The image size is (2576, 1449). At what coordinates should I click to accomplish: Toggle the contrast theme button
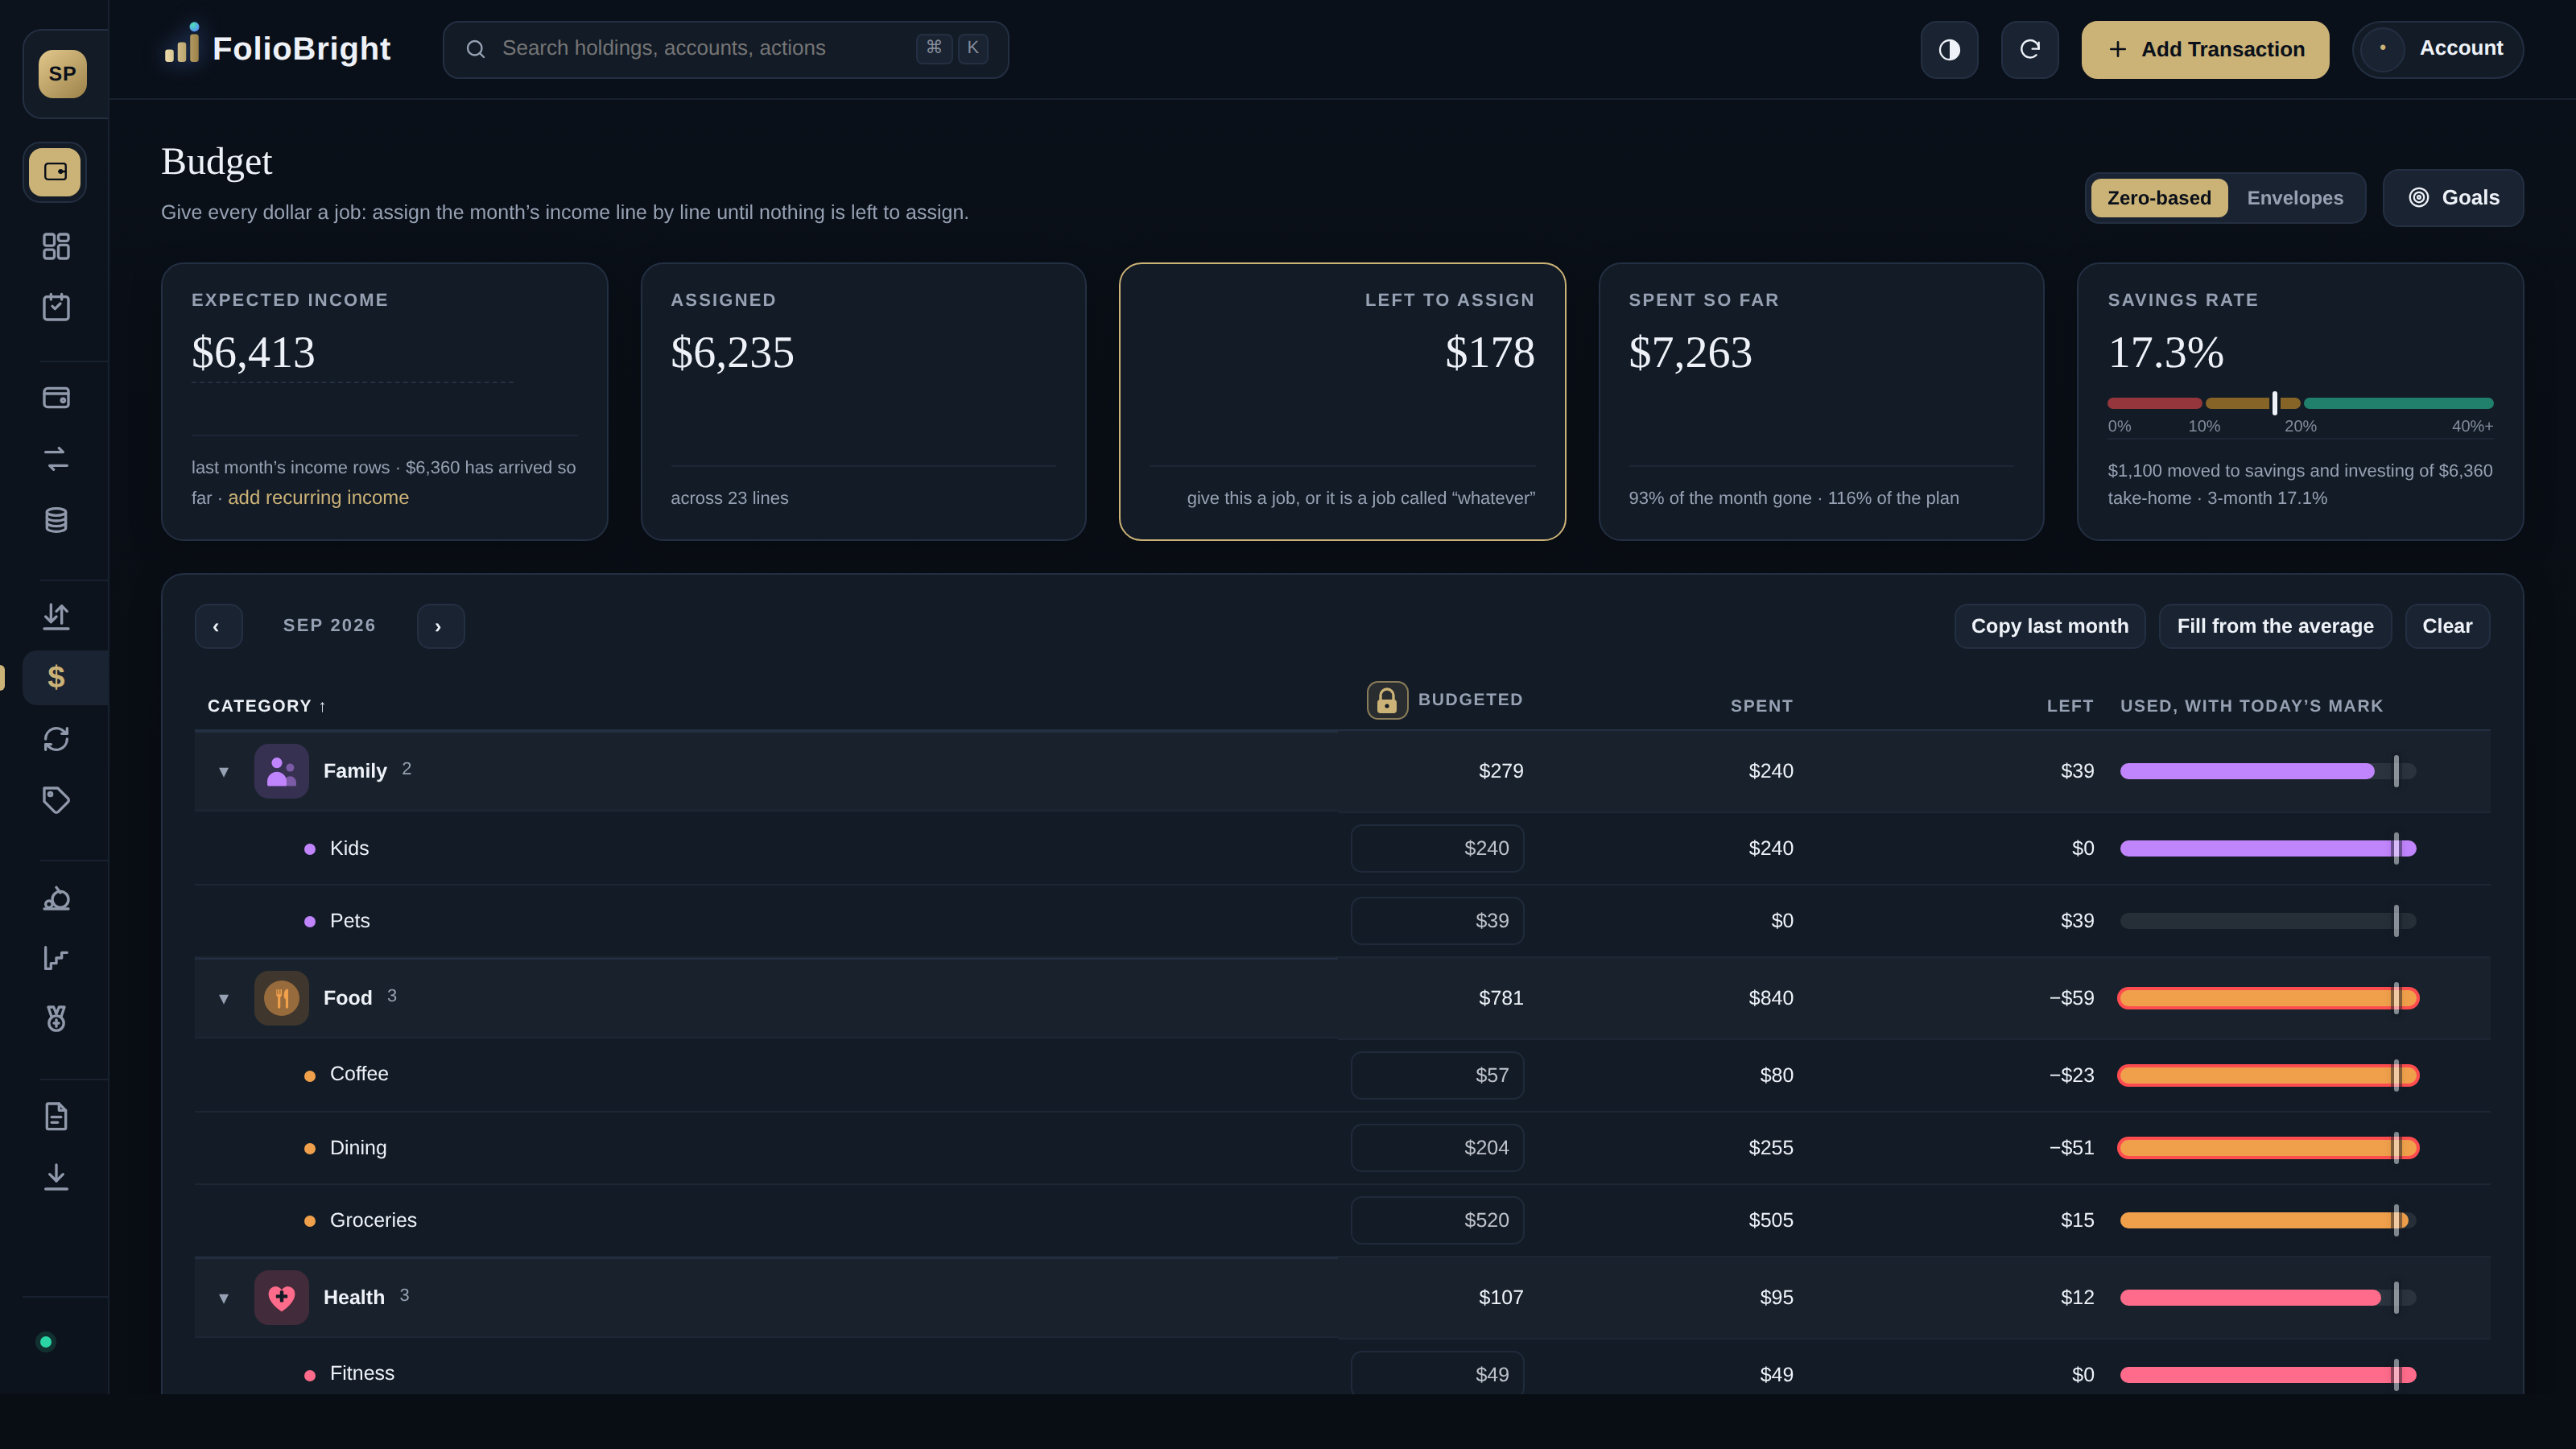[1949, 49]
